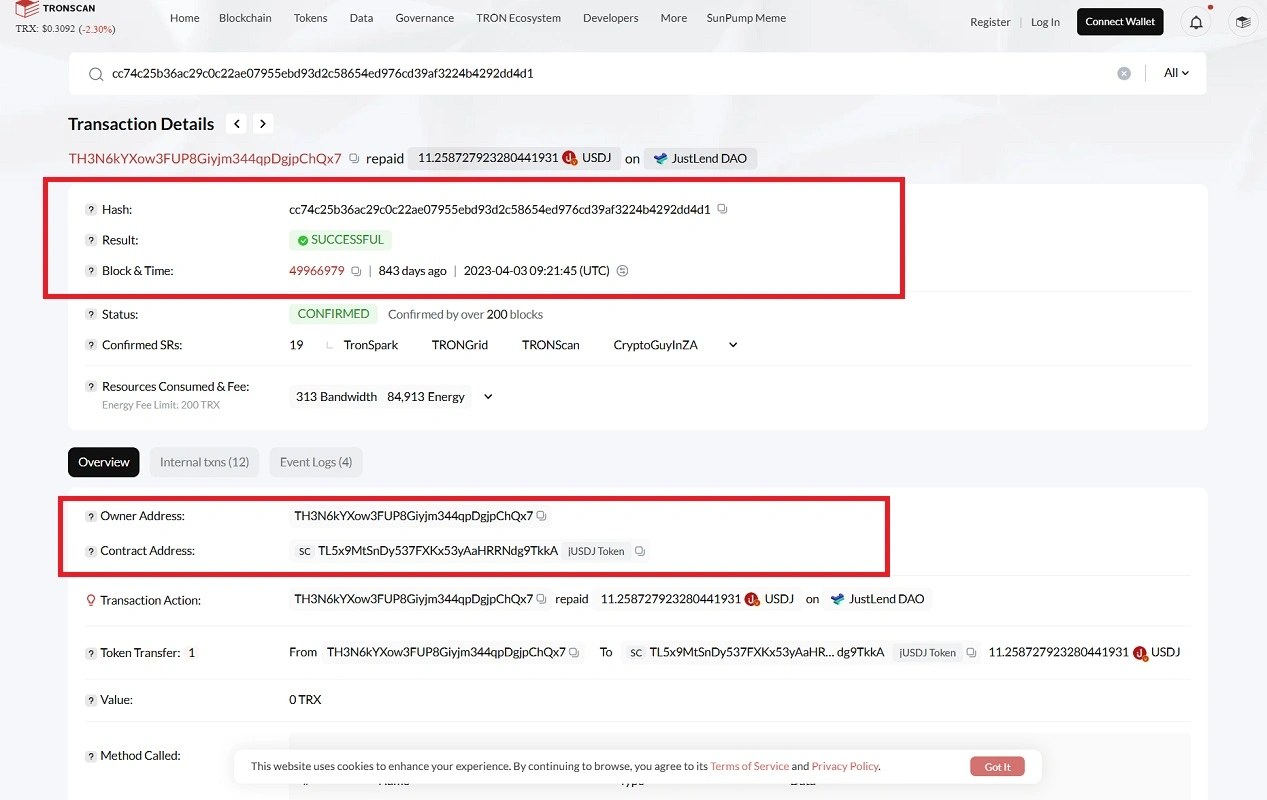Click the TRONGrid super representative
This screenshot has width=1267, height=800.
tap(460, 345)
